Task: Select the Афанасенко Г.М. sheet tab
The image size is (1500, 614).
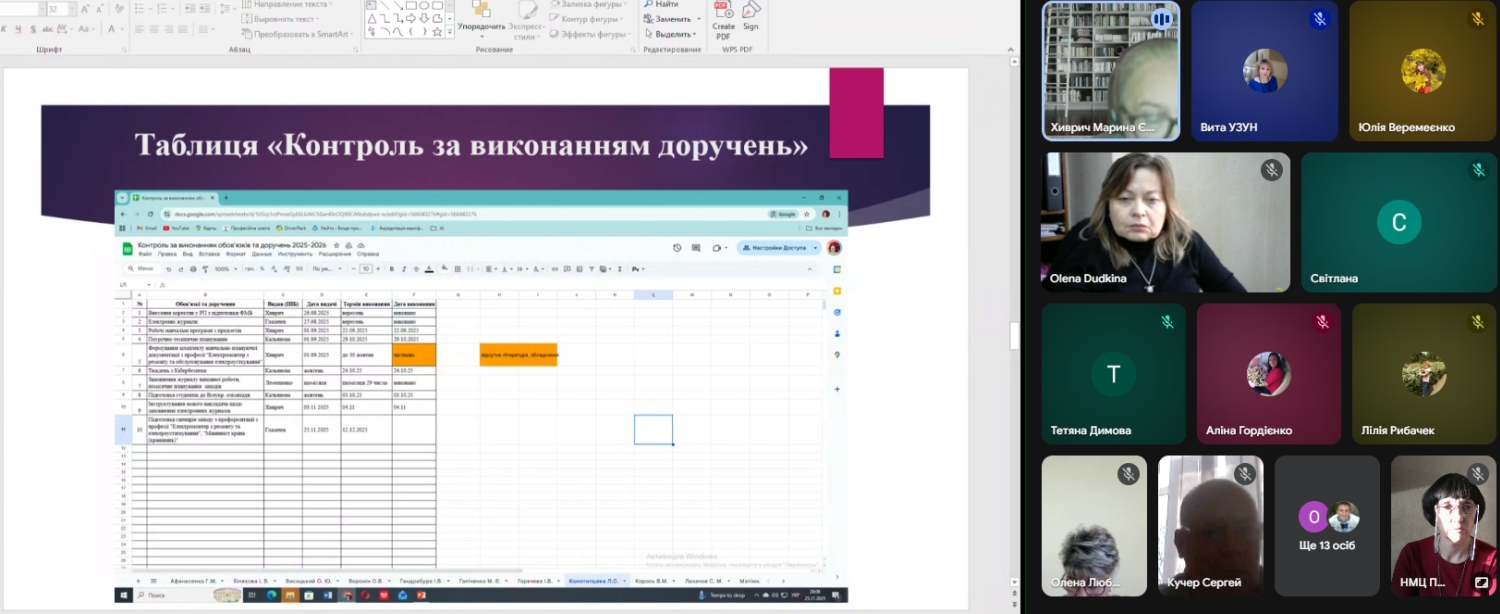Action: pos(193,580)
